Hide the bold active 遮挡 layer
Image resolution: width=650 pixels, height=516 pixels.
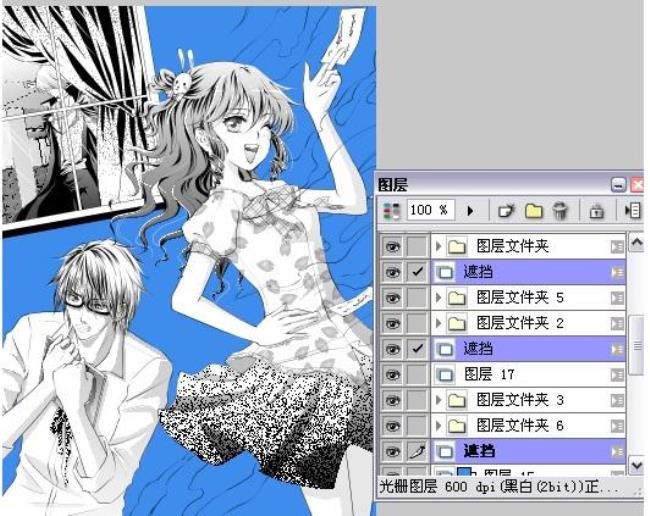(x=393, y=452)
